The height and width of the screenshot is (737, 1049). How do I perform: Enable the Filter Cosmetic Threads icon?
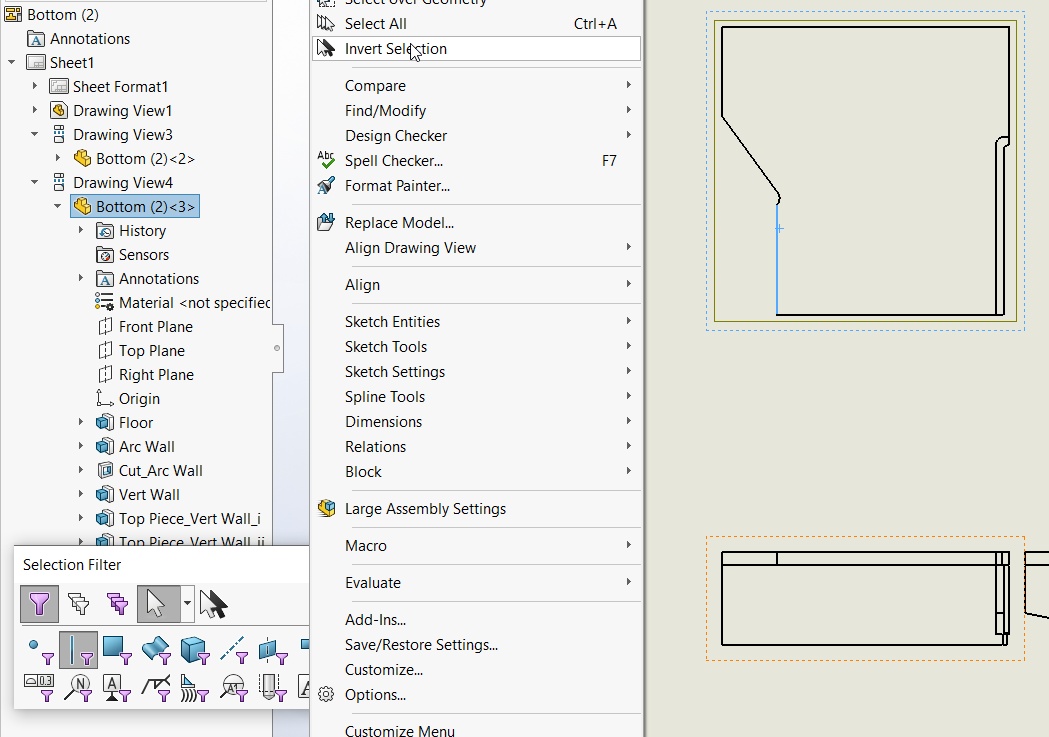coord(272,687)
